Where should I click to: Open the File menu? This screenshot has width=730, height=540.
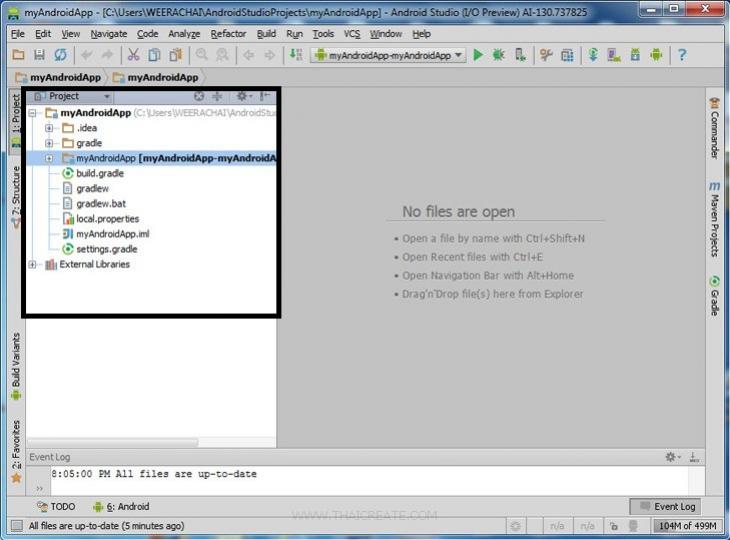[x=18, y=34]
